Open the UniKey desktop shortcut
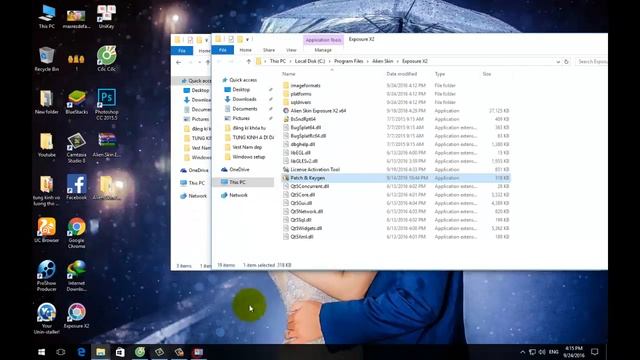Screen dimensions: 640x360 106,16
